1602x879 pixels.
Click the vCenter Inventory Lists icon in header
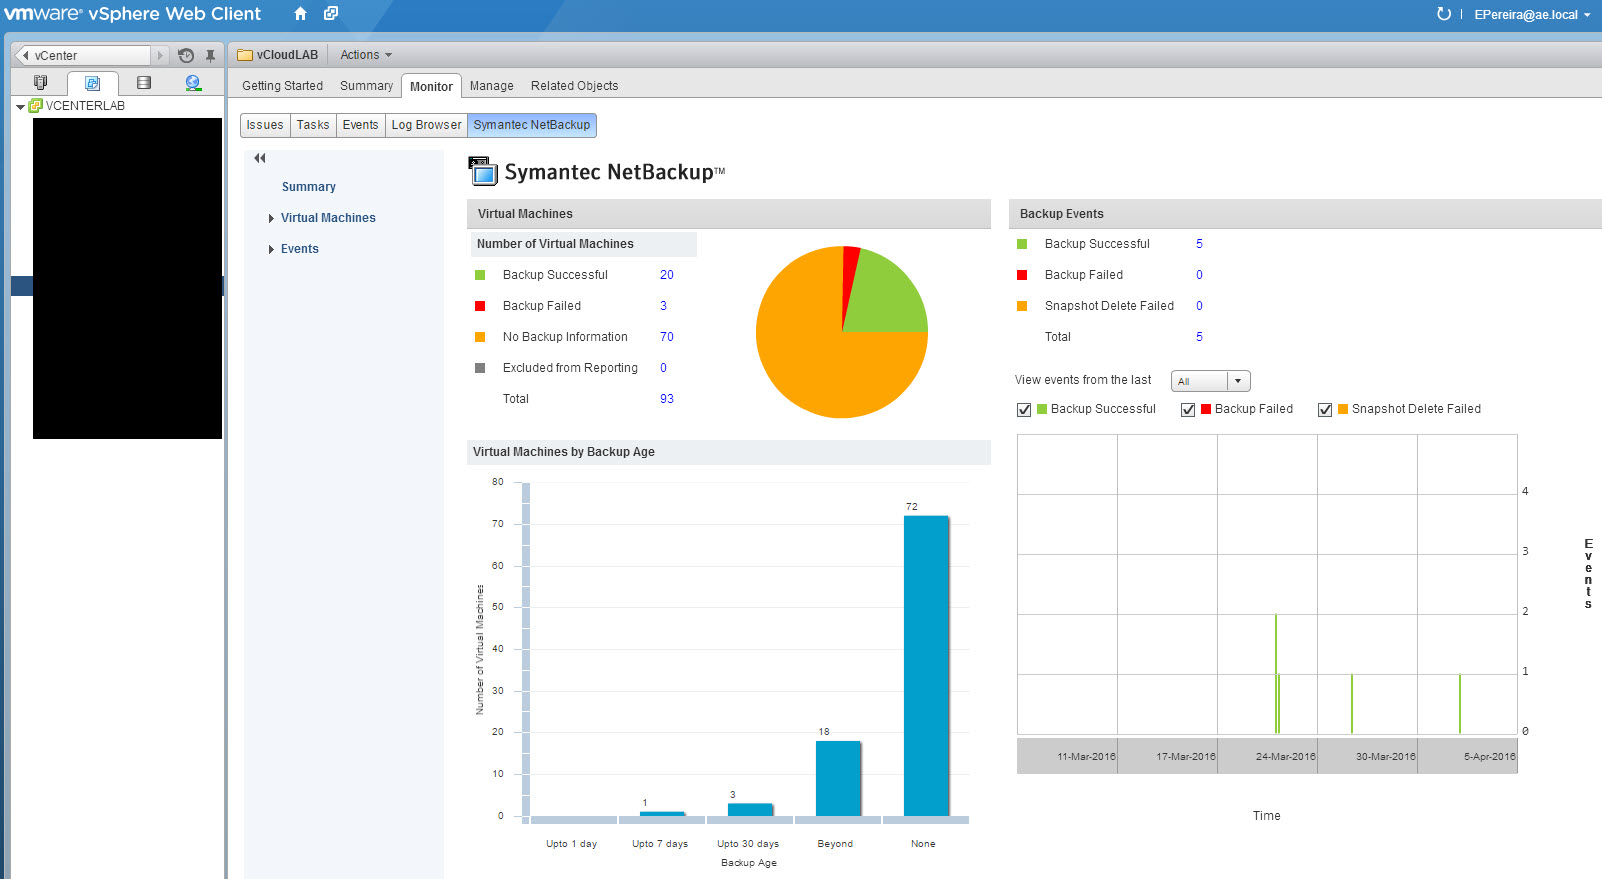click(x=331, y=14)
